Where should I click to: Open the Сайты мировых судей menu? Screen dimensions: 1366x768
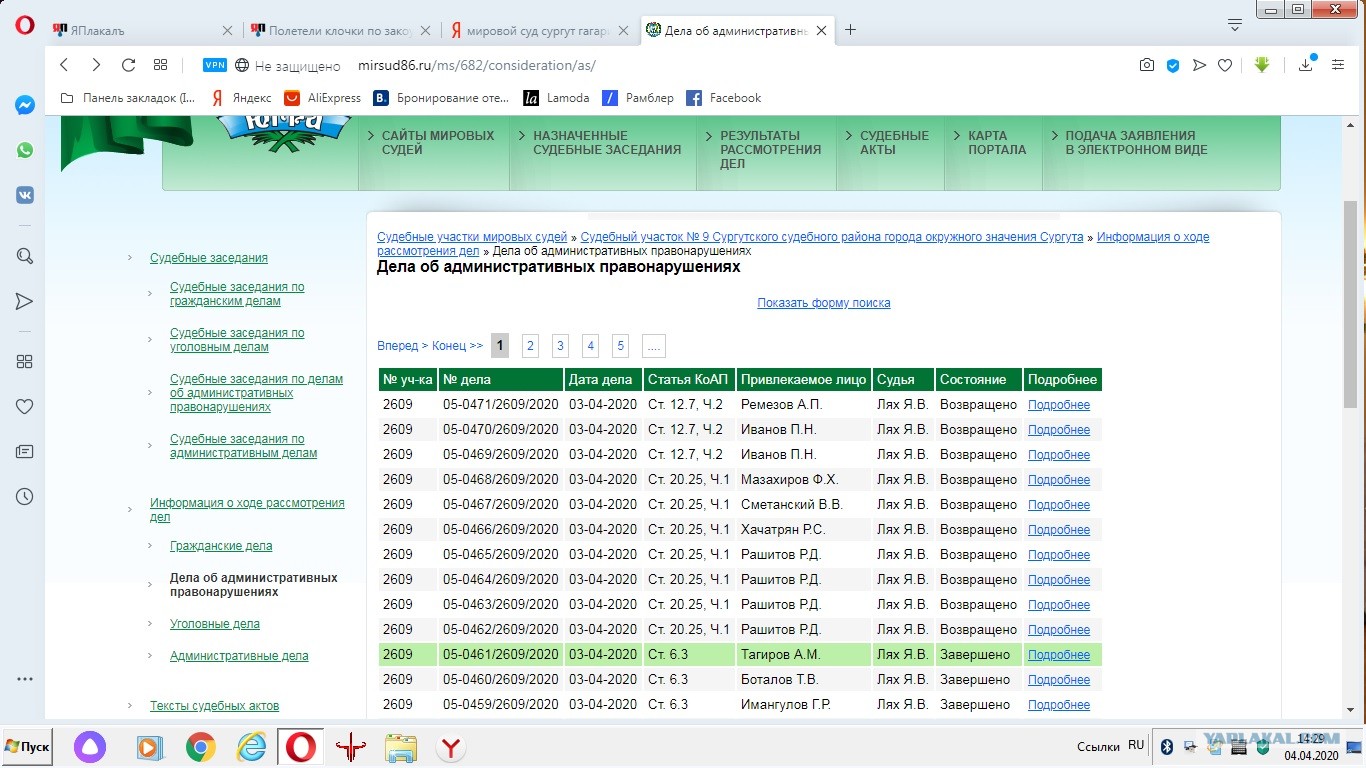tap(436, 143)
